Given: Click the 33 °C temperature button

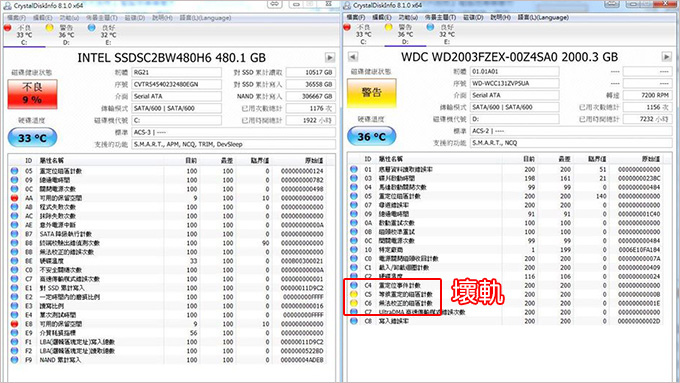Looking at the screenshot, I should [32, 138].
